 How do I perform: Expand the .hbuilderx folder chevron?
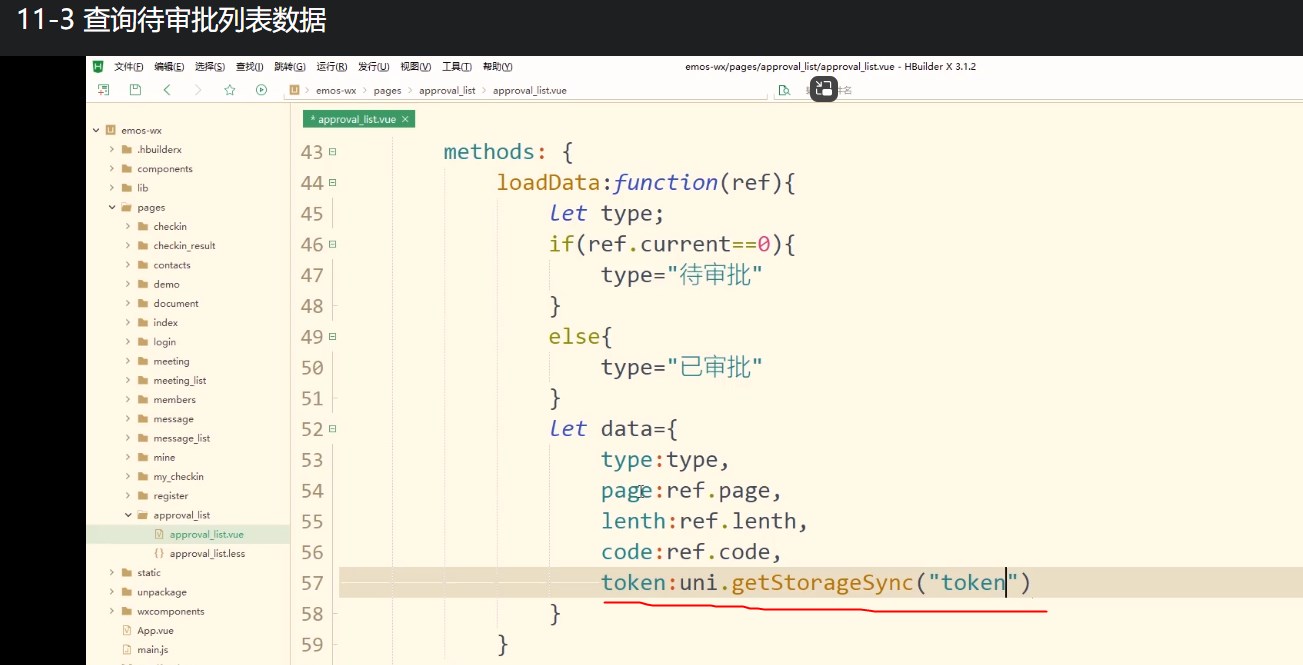112,150
